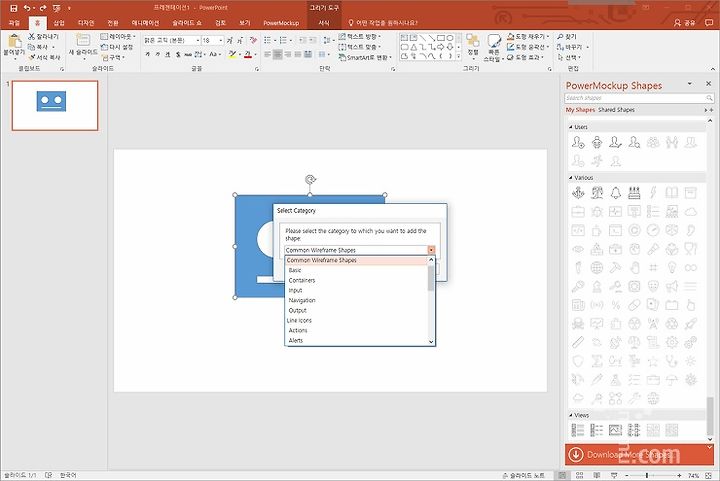
Task: Close the PowerMockup Shapes pane
Action: 709,84
